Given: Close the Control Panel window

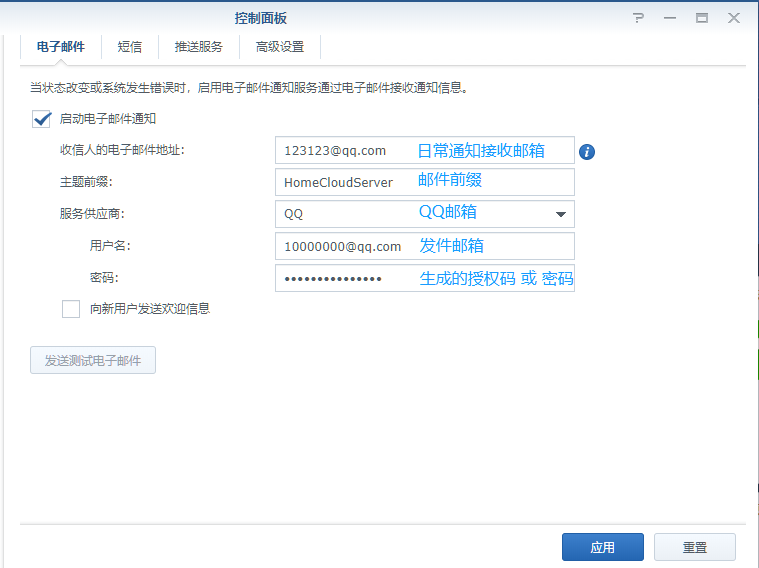Looking at the screenshot, I should coord(734,18).
